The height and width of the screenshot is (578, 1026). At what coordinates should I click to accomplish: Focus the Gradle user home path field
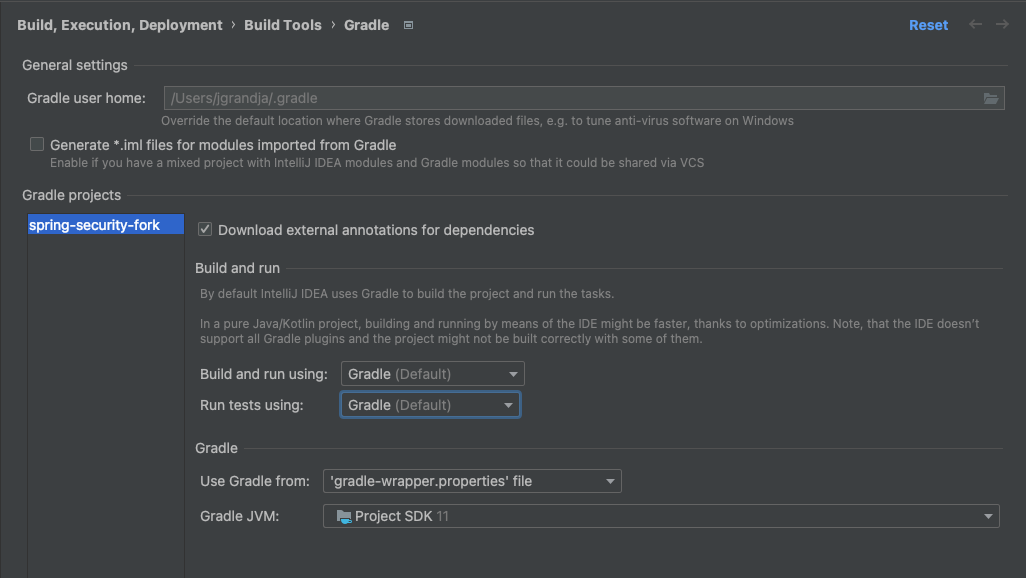pyautogui.click(x=570, y=98)
